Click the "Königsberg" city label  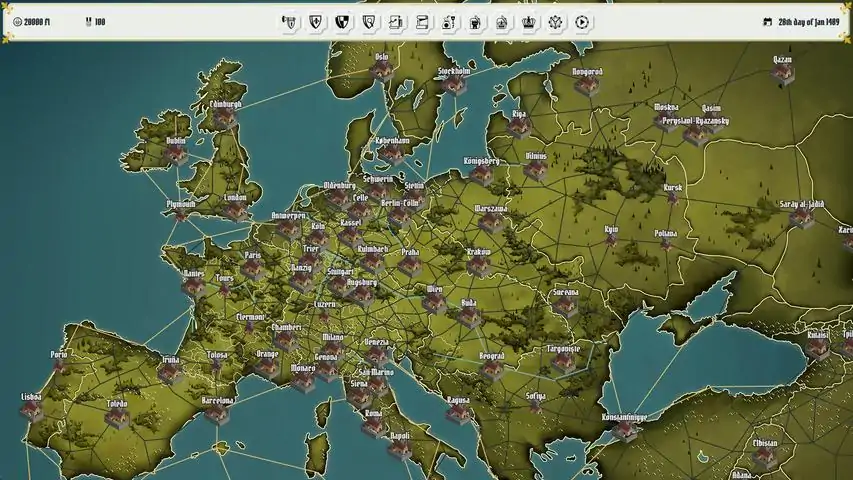point(481,161)
